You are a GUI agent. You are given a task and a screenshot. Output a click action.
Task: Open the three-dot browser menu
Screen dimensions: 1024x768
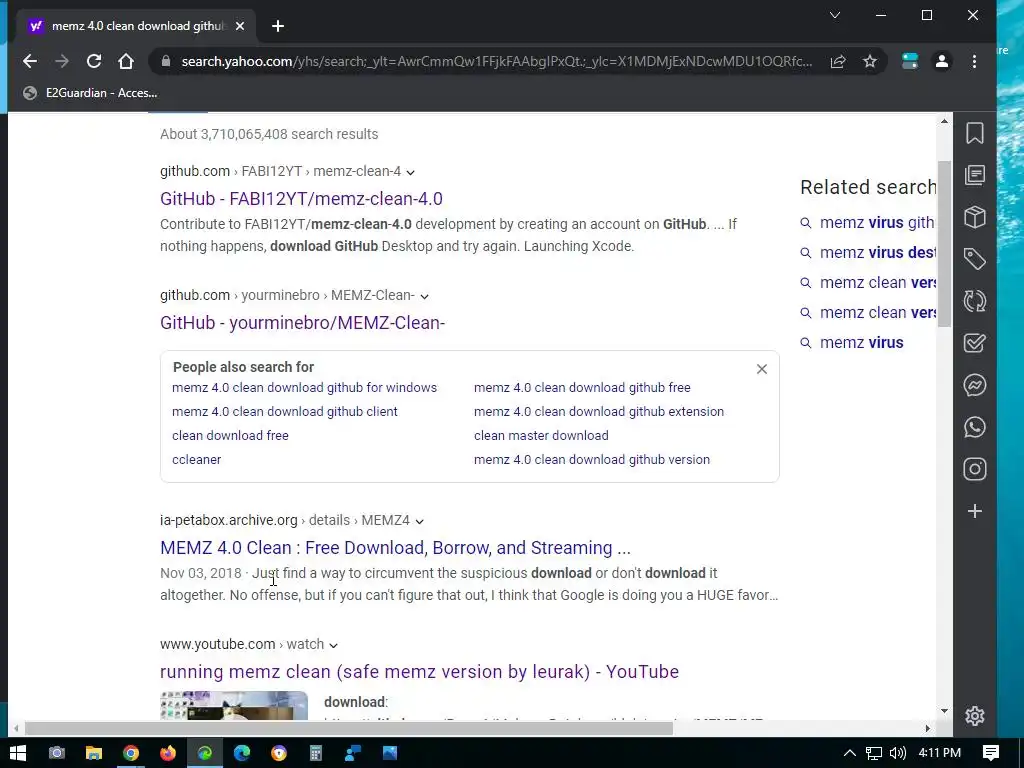[x=974, y=61]
